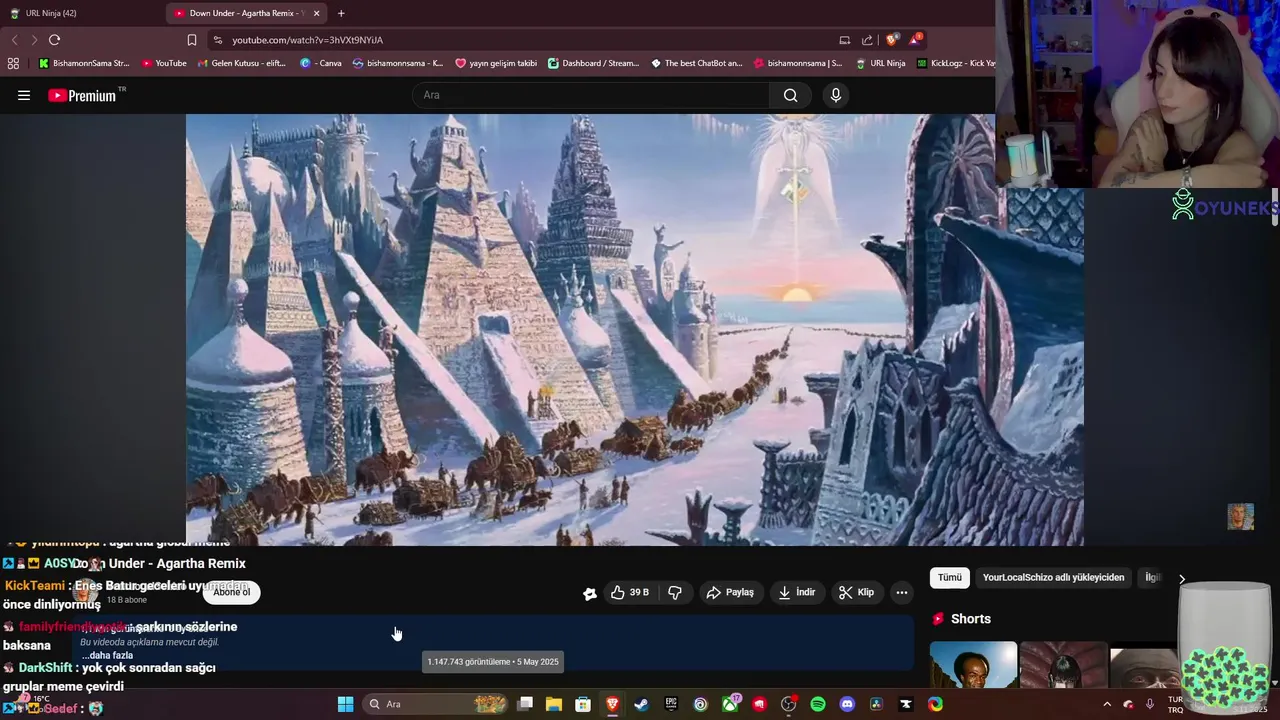The width and height of the screenshot is (1280, 720).
Task: Open the Canva bookmark
Action: [321, 63]
